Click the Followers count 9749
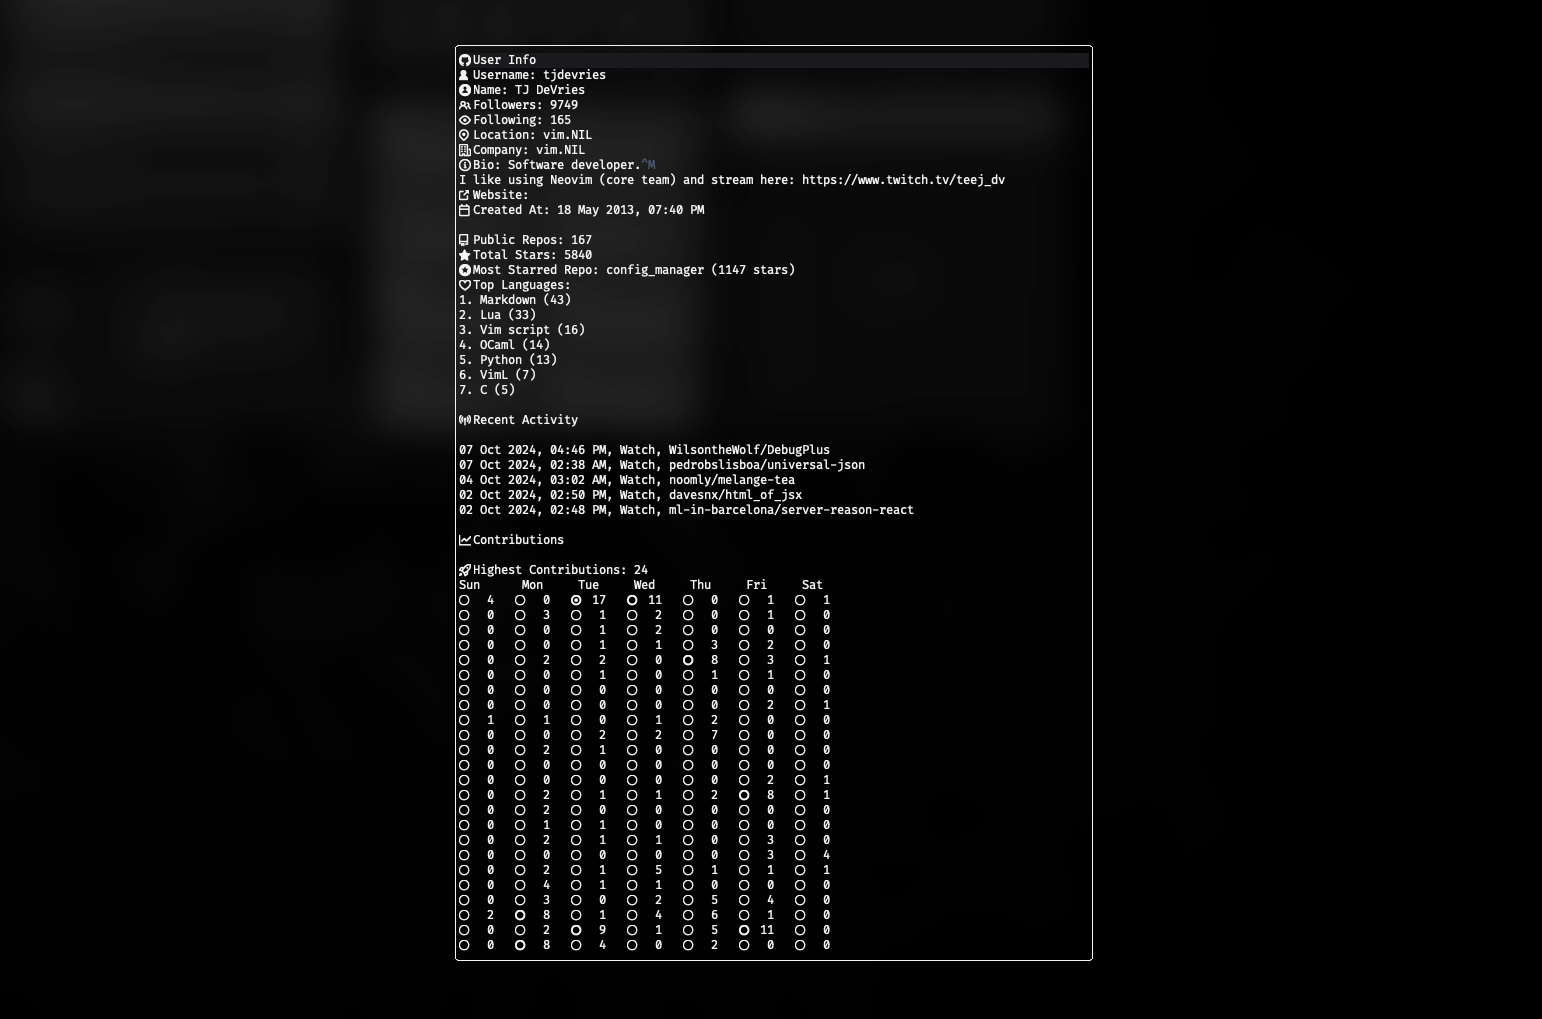 [x=564, y=105]
